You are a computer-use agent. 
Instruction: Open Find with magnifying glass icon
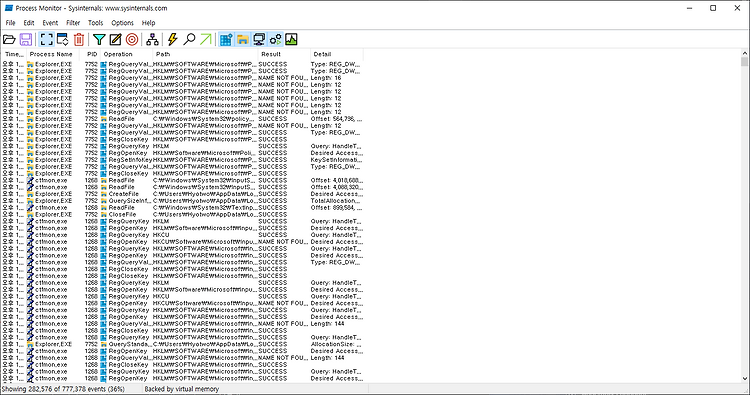tap(189, 39)
